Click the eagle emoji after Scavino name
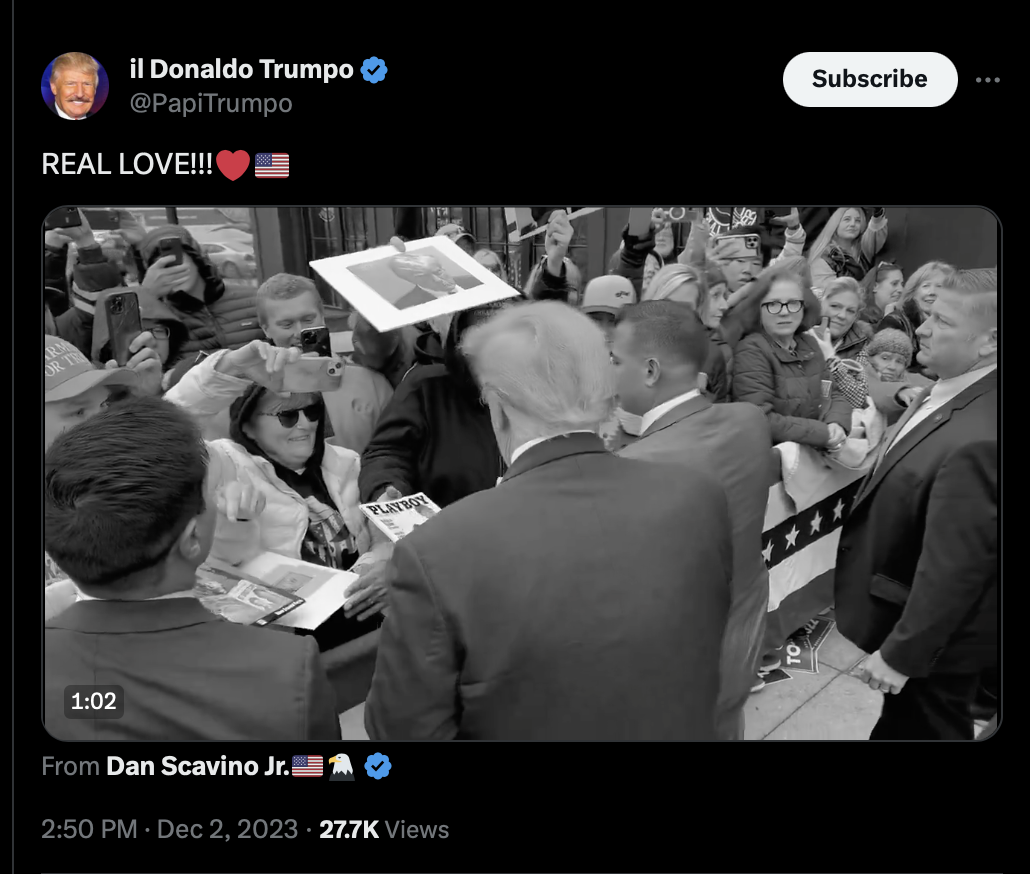 coord(341,766)
